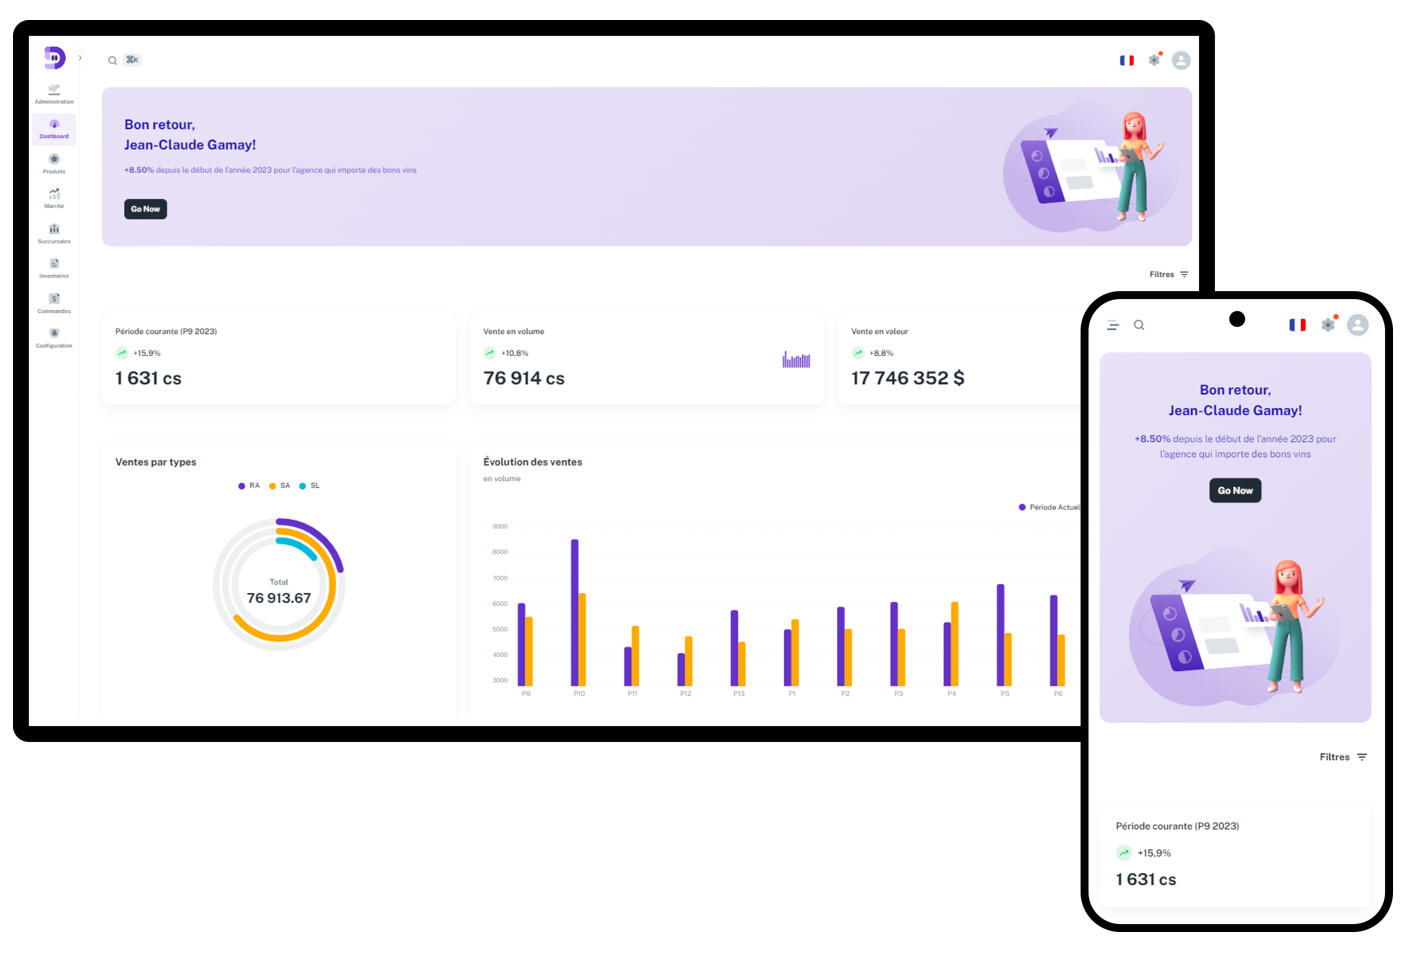Toggle the SL series in the donut legend
Viewport: 1421px width, 956px height.
[x=310, y=486]
